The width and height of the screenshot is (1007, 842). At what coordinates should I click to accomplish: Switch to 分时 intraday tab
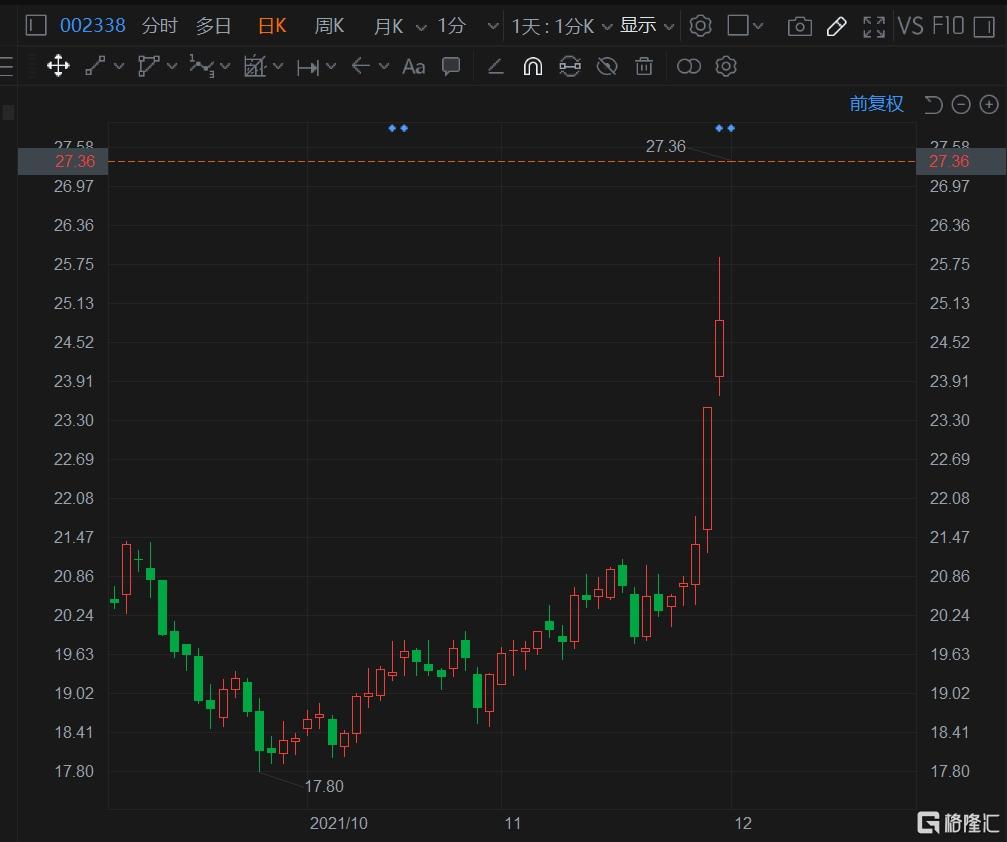159,26
